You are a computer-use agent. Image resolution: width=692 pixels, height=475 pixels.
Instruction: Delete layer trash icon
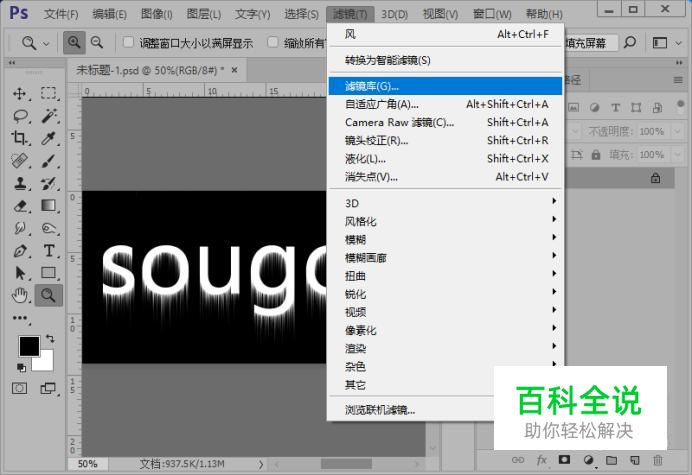pyautogui.click(x=658, y=460)
